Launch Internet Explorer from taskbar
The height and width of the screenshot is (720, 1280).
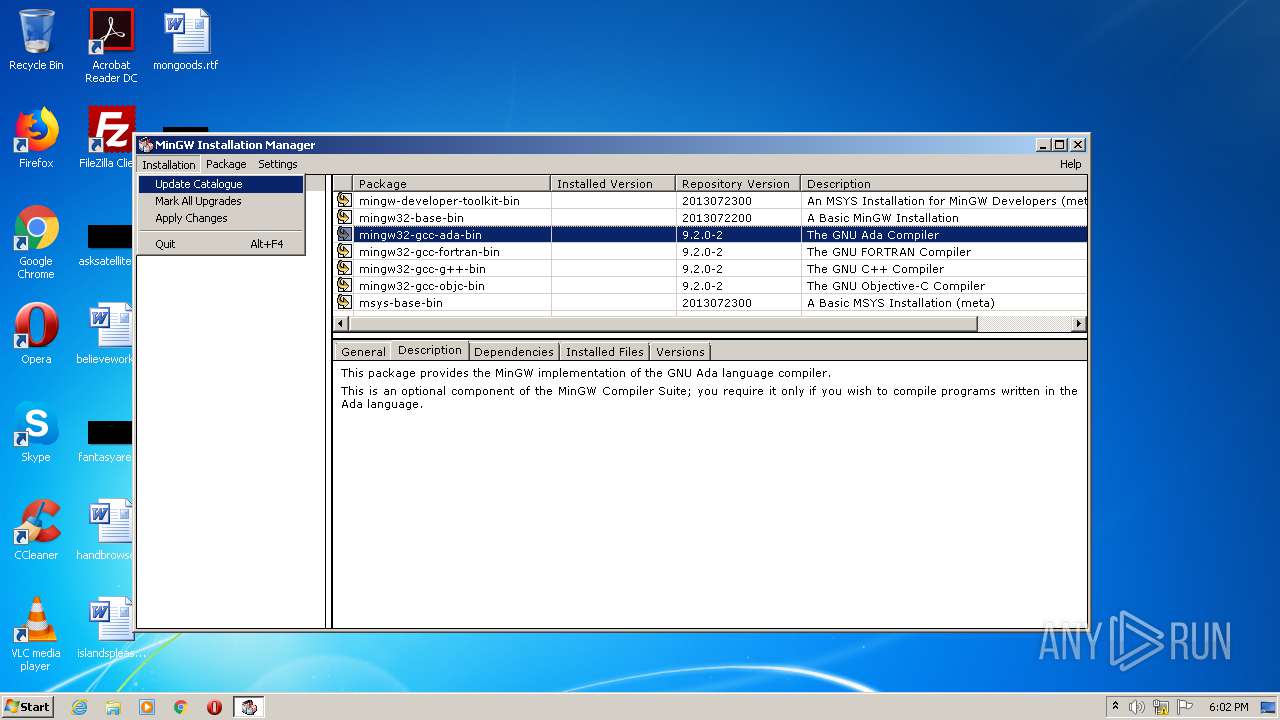pyautogui.click(x=80, y=707)
